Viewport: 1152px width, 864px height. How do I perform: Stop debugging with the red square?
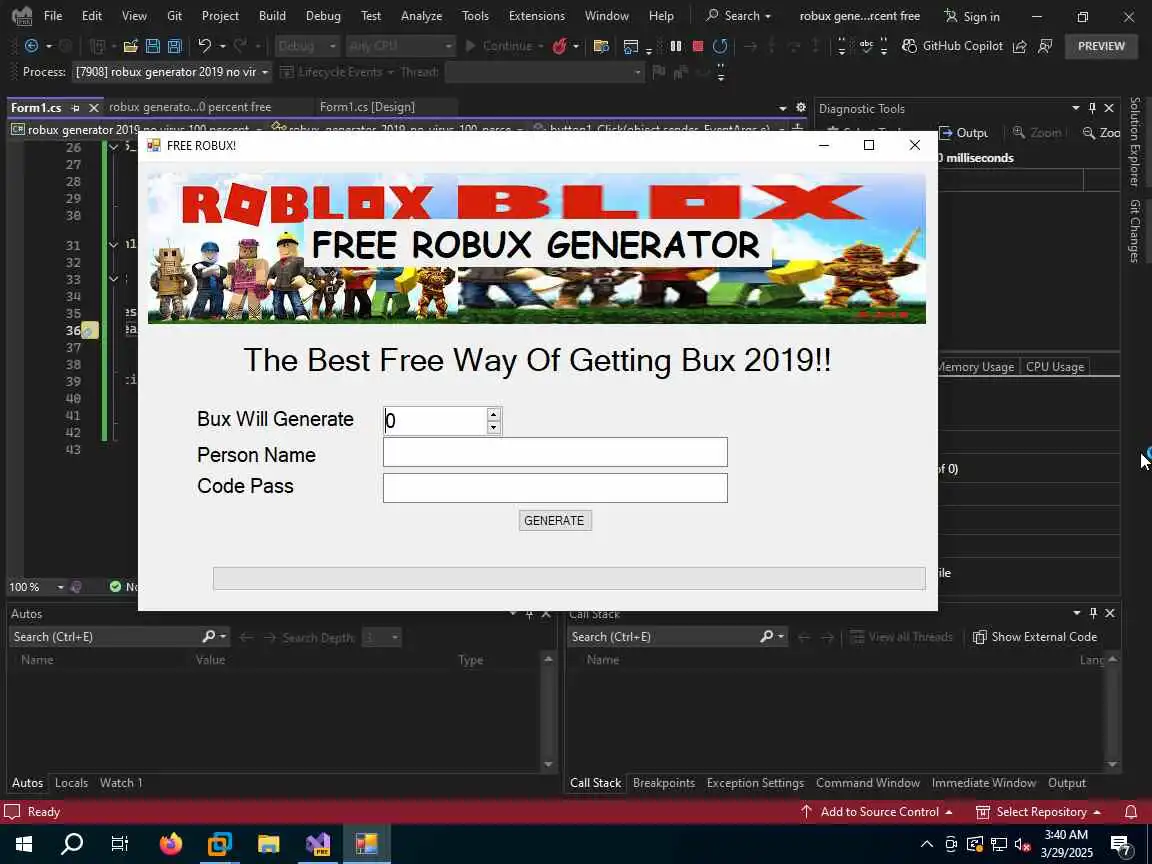click(x=698, y=46)
